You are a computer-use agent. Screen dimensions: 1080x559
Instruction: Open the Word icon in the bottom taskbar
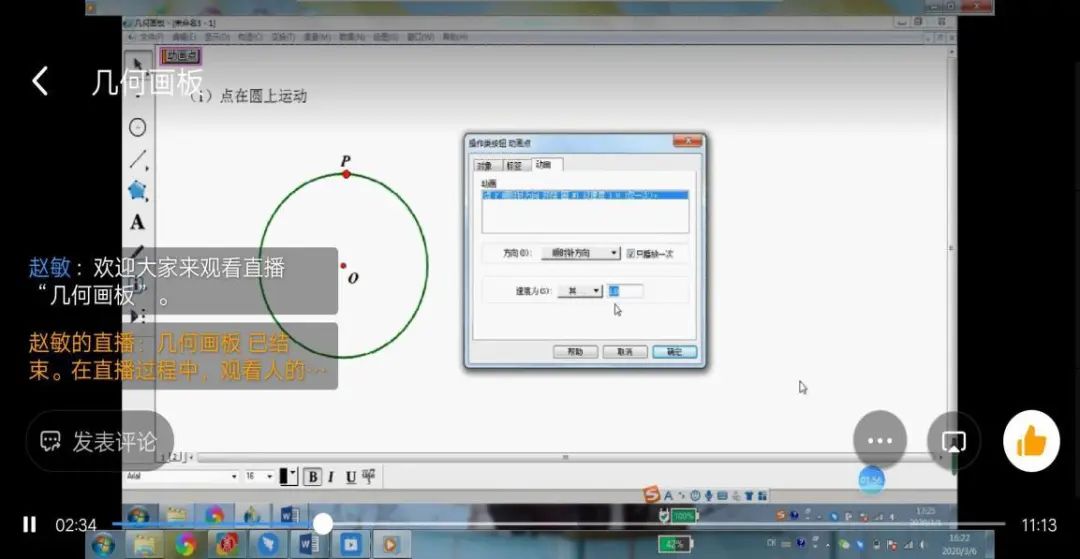[x=309, y=545]
